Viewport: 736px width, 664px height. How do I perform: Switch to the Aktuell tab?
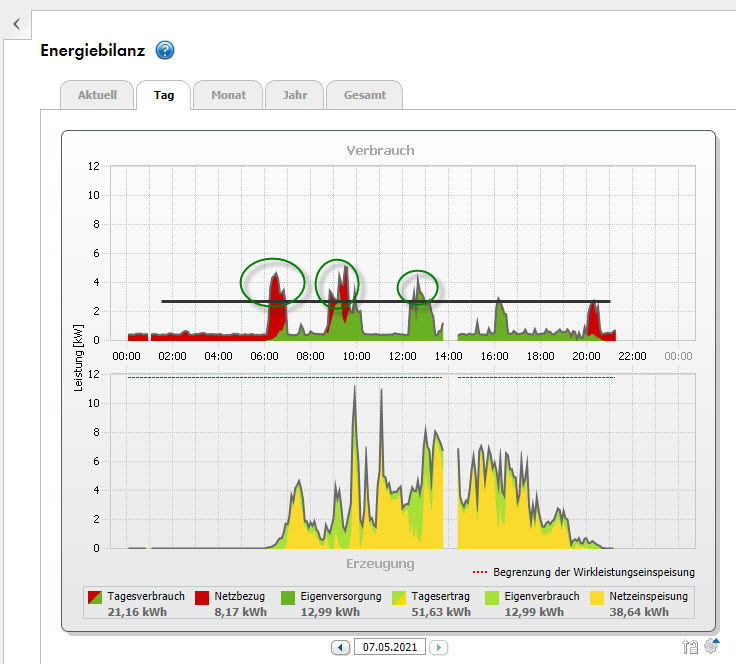(97, 96)
